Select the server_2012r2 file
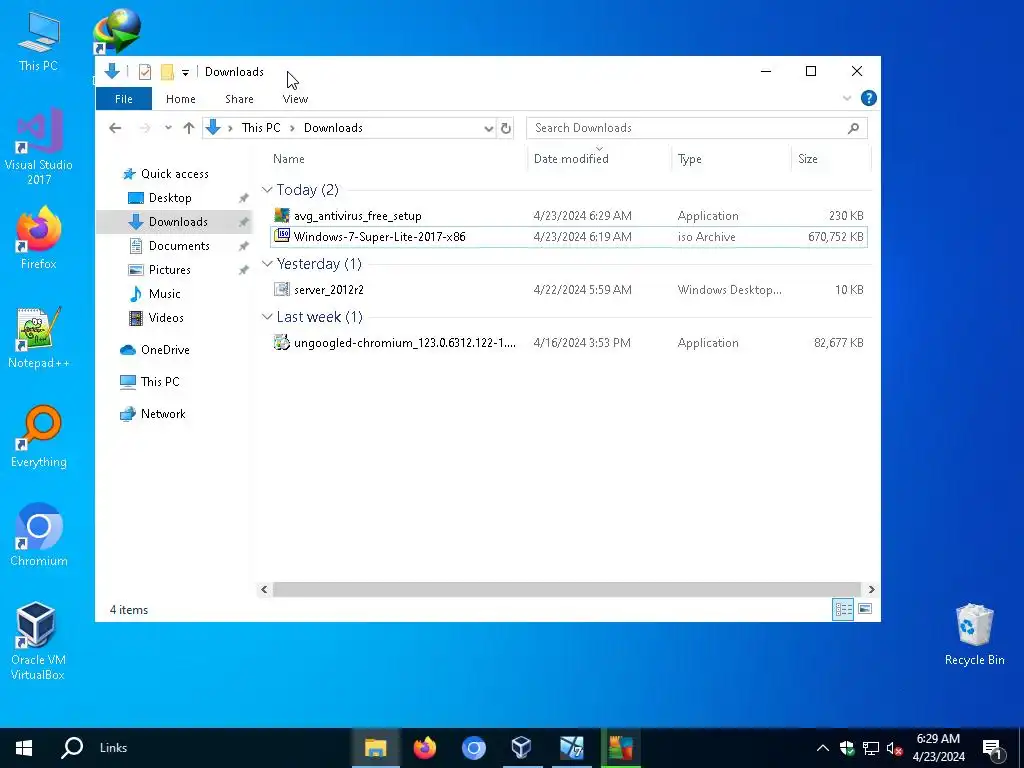Image resolution: width=1024 pixels, height=768 pixels. coord(568,289)
